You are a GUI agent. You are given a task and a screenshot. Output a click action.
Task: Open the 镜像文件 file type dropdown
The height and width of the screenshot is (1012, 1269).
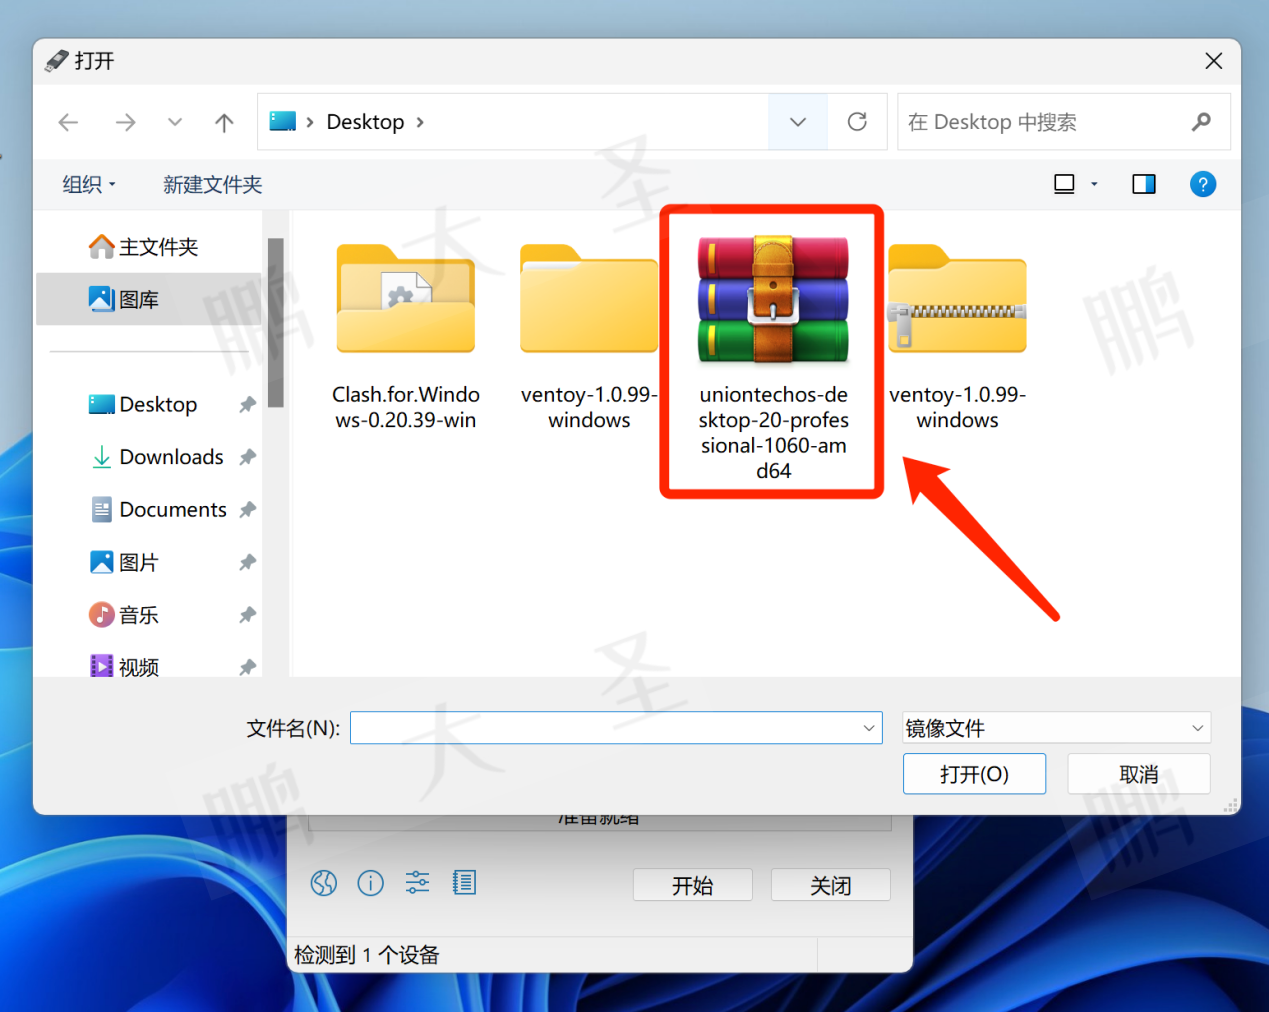click(1056, 728)
